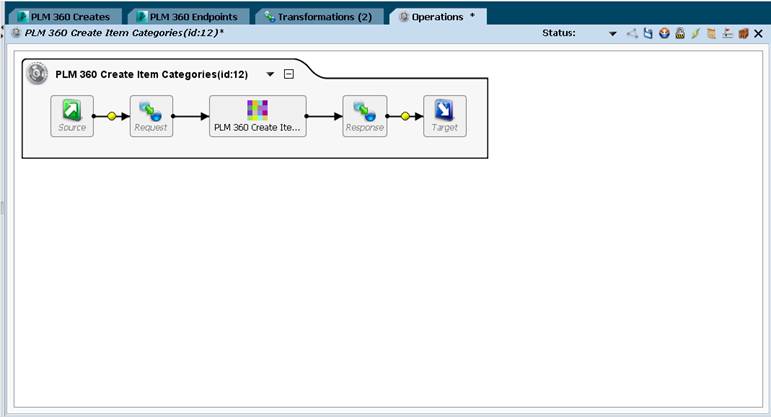Click the deploy globe toolbar icon
The height and width of the screenshot is (417, 771).
click(664, 33)
